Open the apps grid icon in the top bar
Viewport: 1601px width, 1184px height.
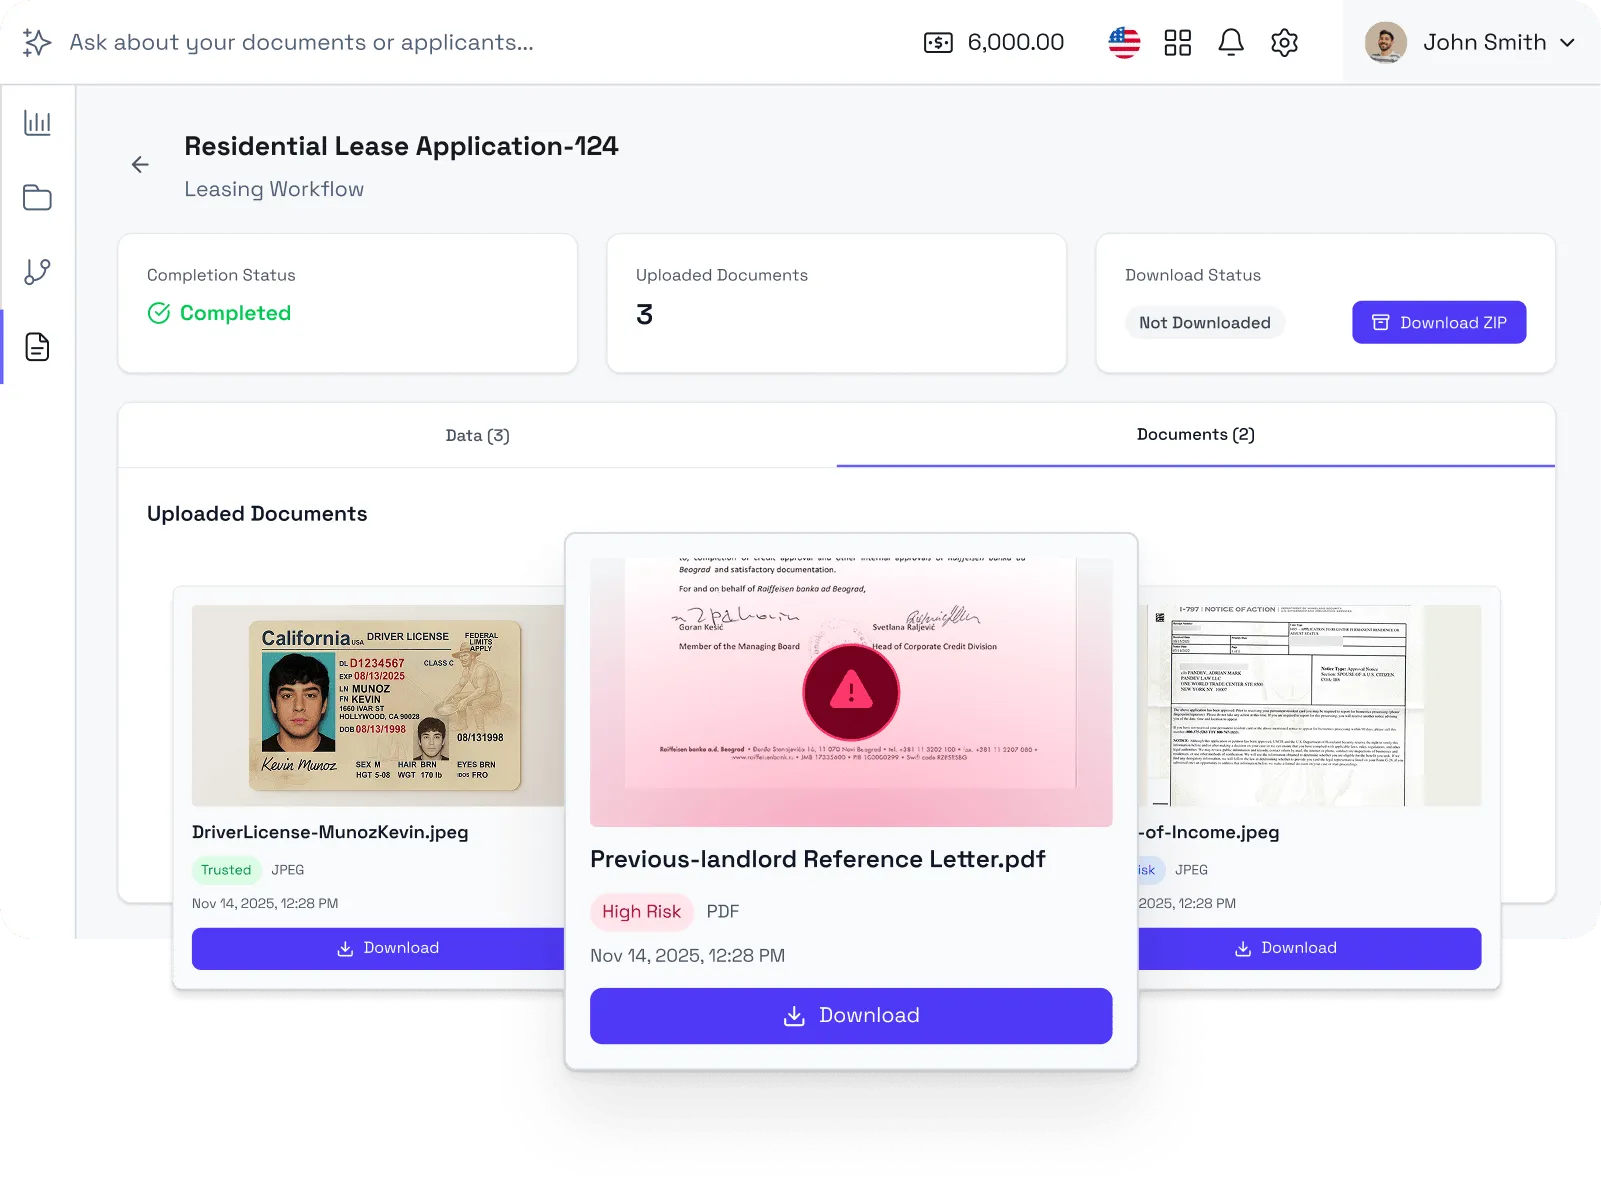1178,42
